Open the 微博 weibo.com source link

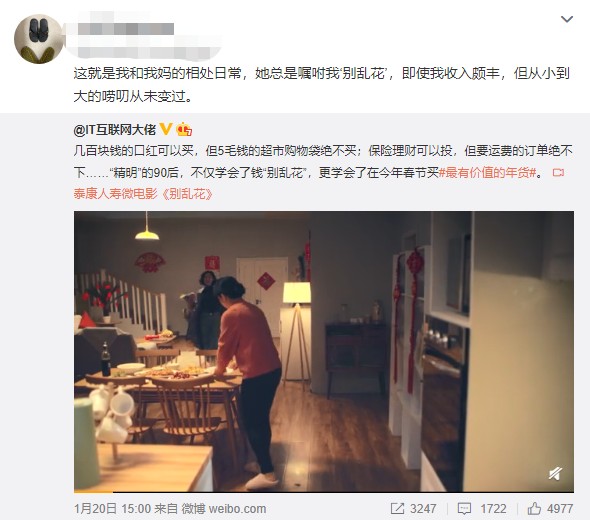[x=224, y=509]
